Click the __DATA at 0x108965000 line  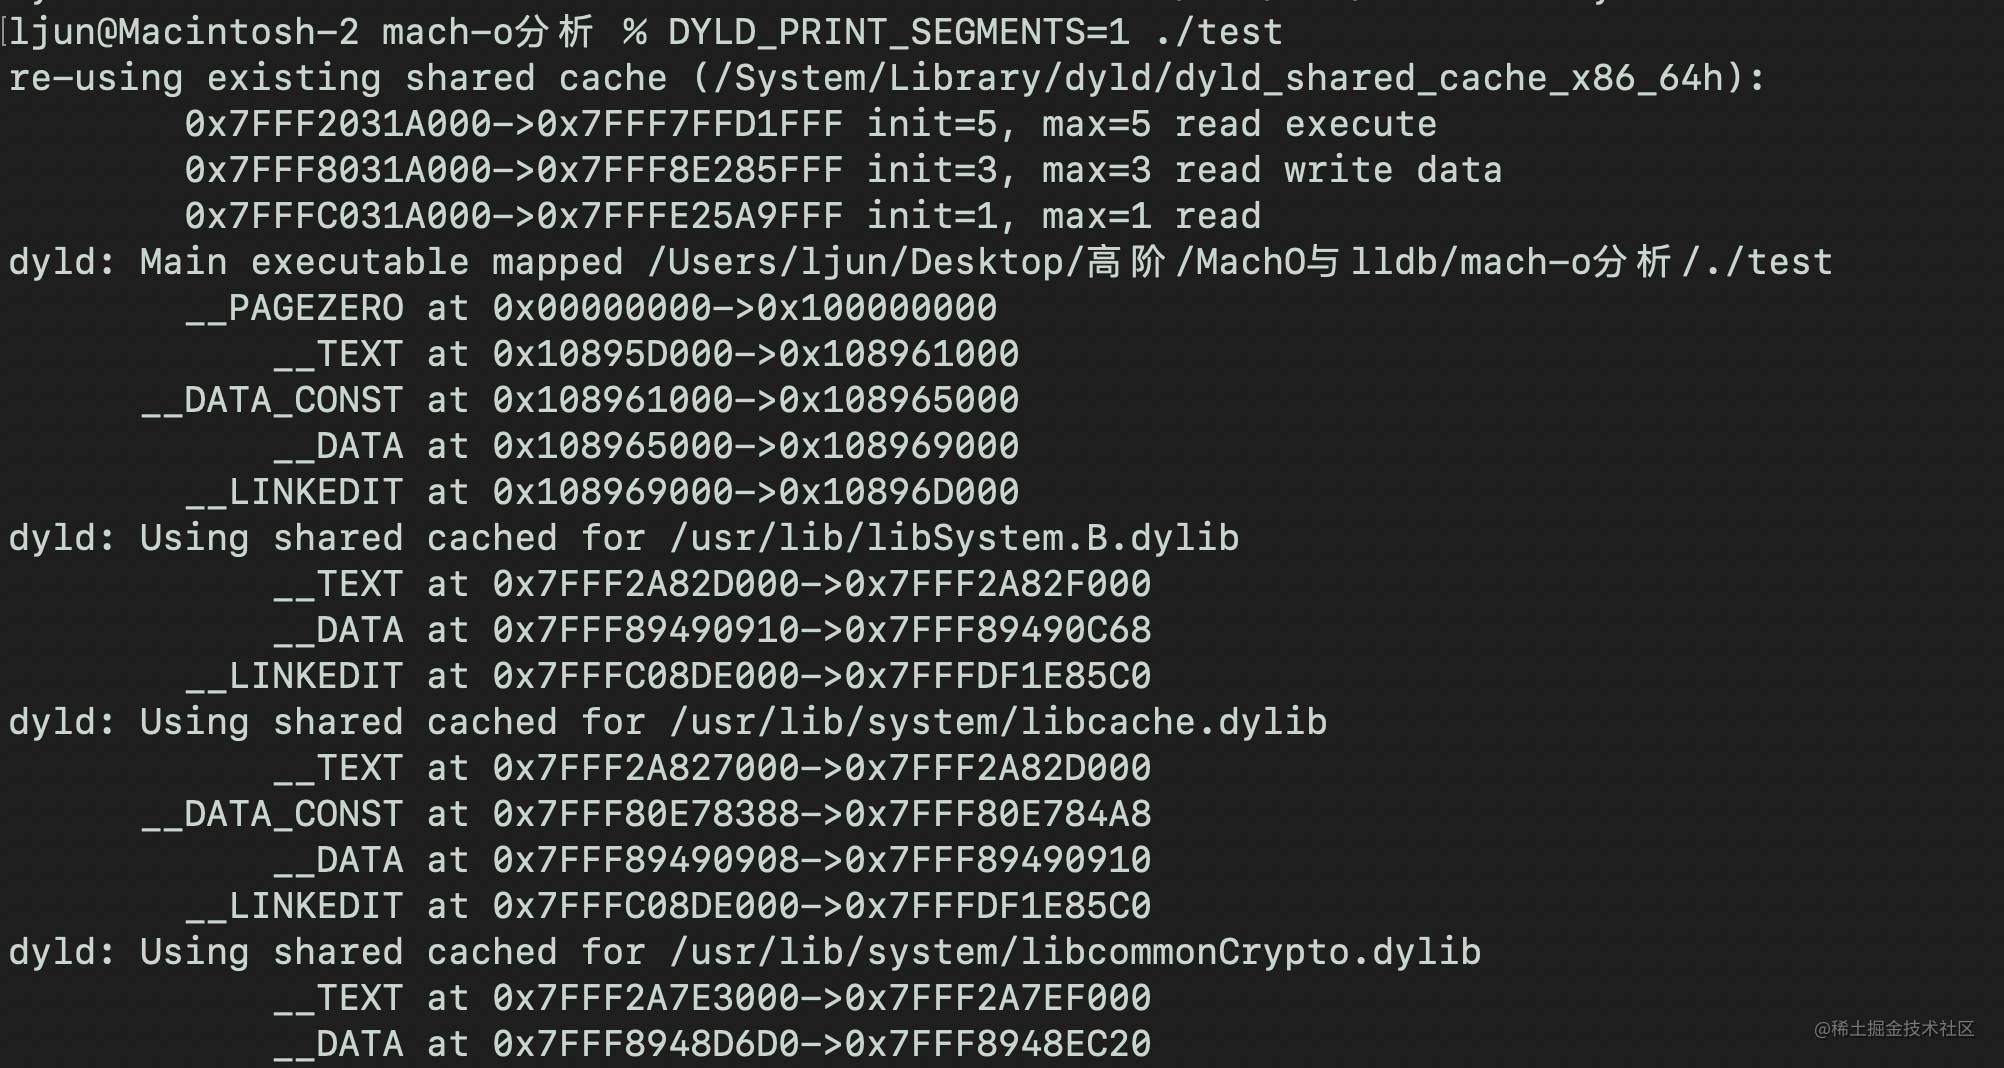click(646, 446)
